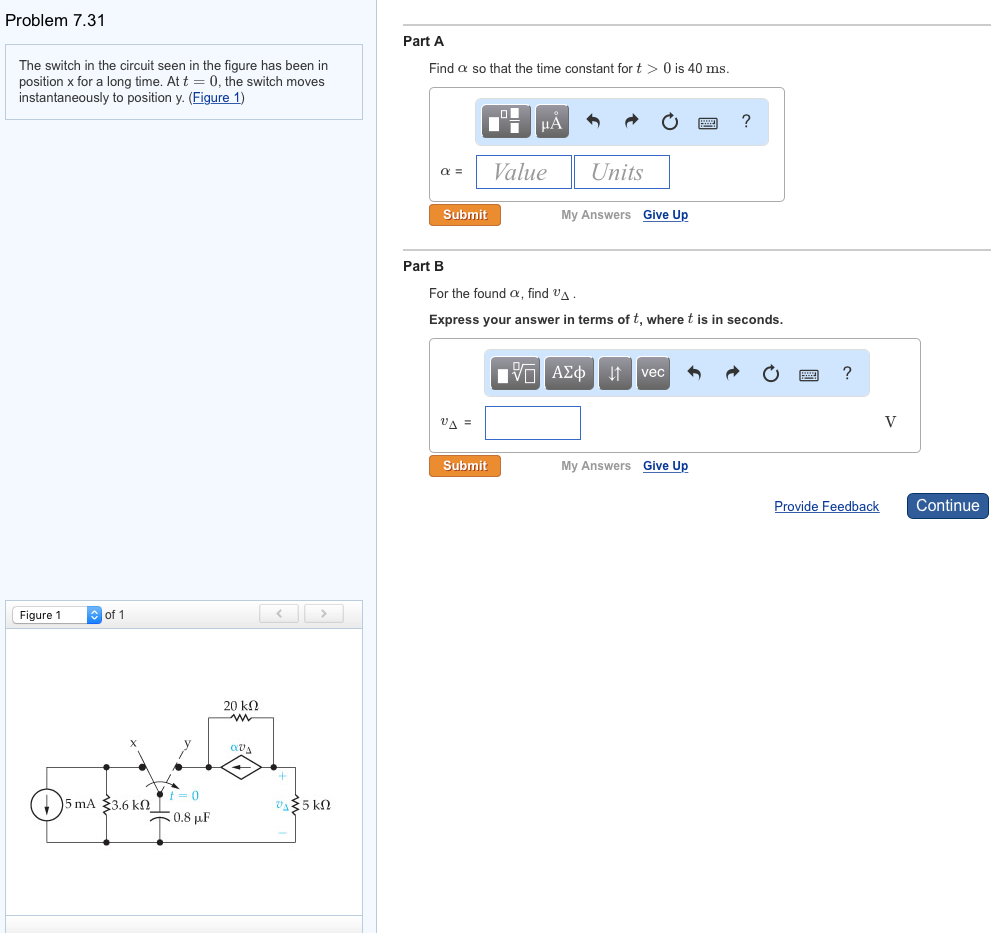This screenshot has width=1001, height=933.
Task: Go to the next figure with the right arrow
Action: coord(324,613)
